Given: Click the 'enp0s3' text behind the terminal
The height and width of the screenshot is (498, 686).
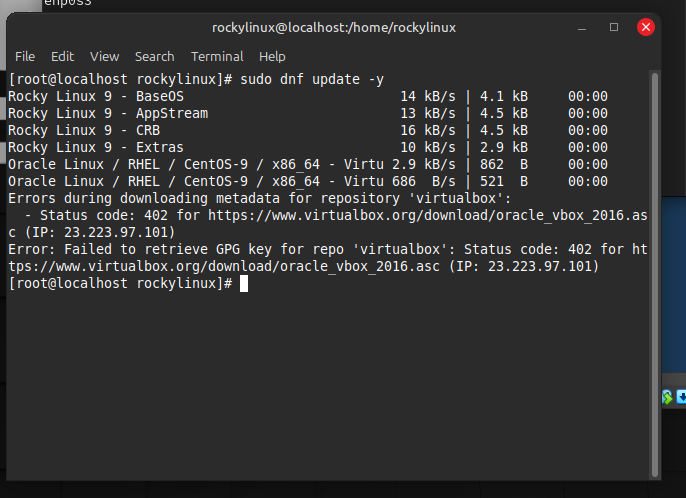Looking at the screenshot, I should (x=66, y=3).
